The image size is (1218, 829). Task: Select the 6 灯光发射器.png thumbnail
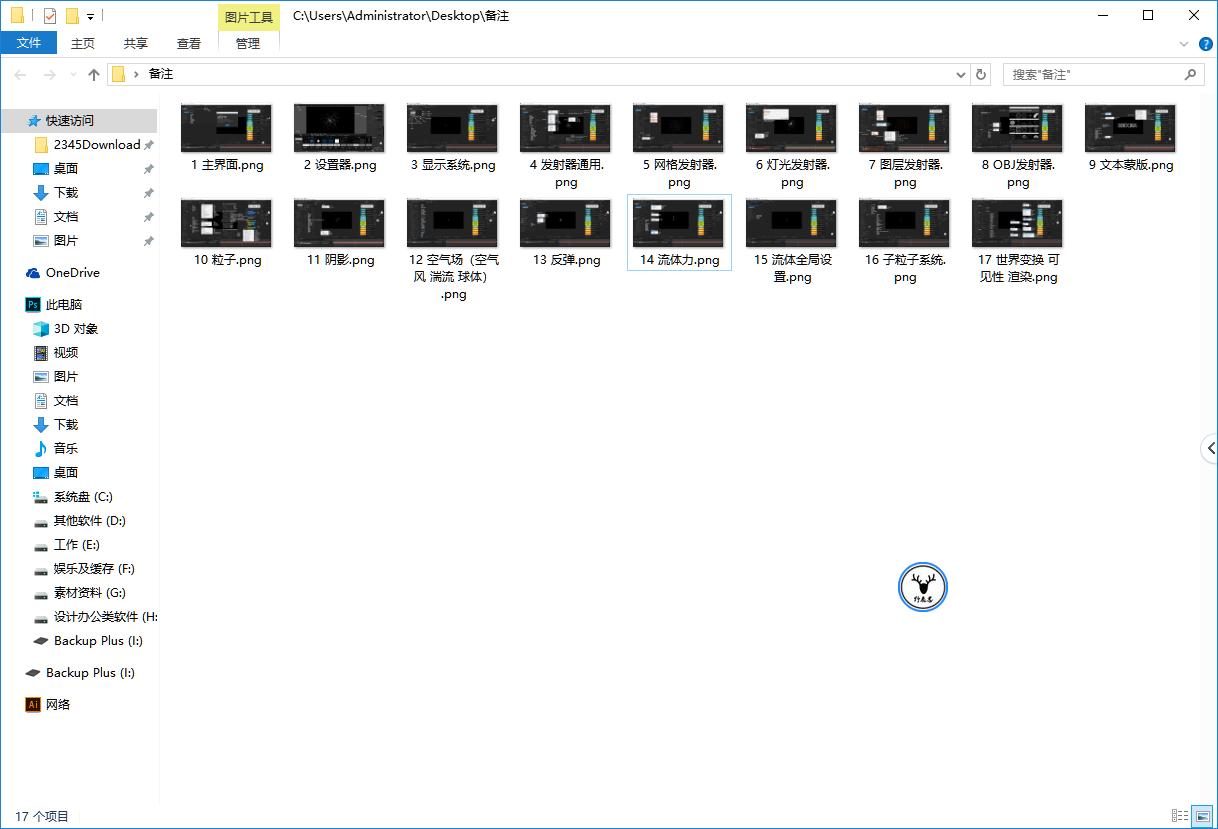point(792,128)
